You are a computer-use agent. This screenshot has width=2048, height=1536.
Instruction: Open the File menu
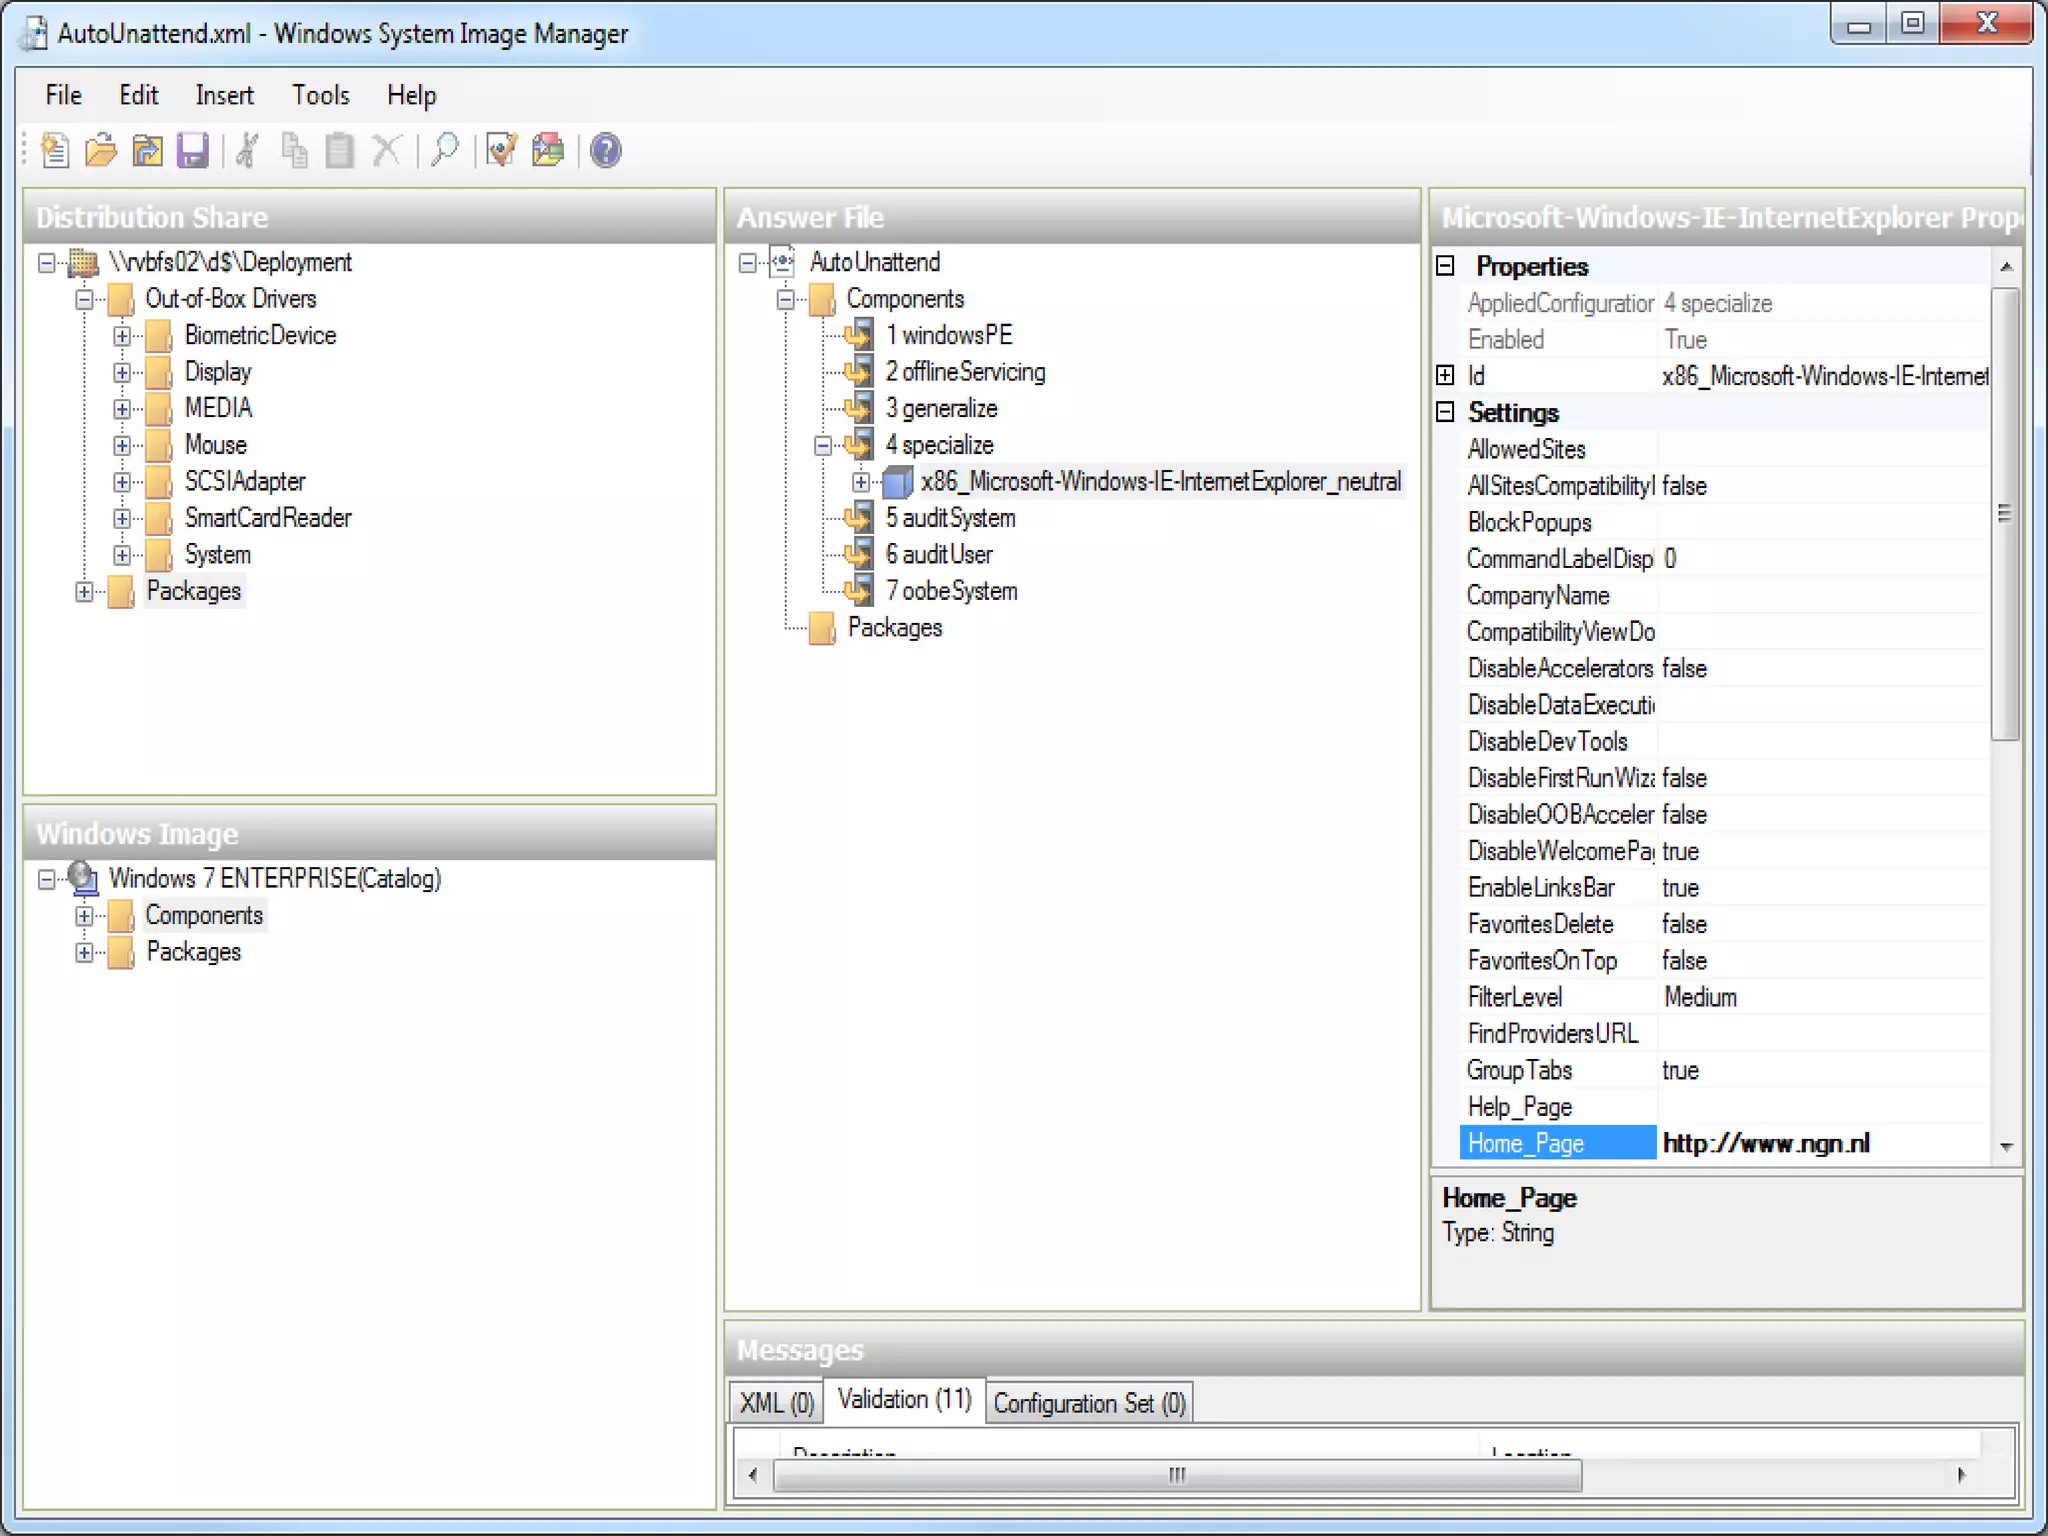tap(64, 95)
